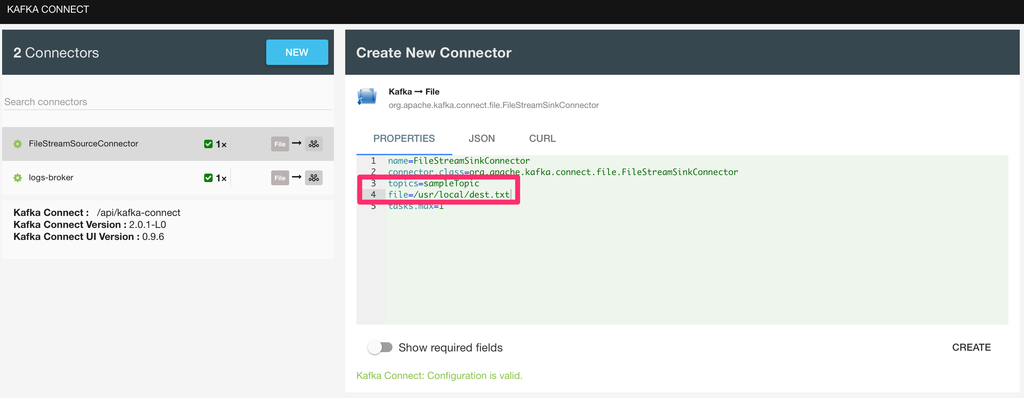The height and width of the screenshot is (398, 1024).
Task: Open the FileStreamSourceConnector row
Action: (168, 144)
